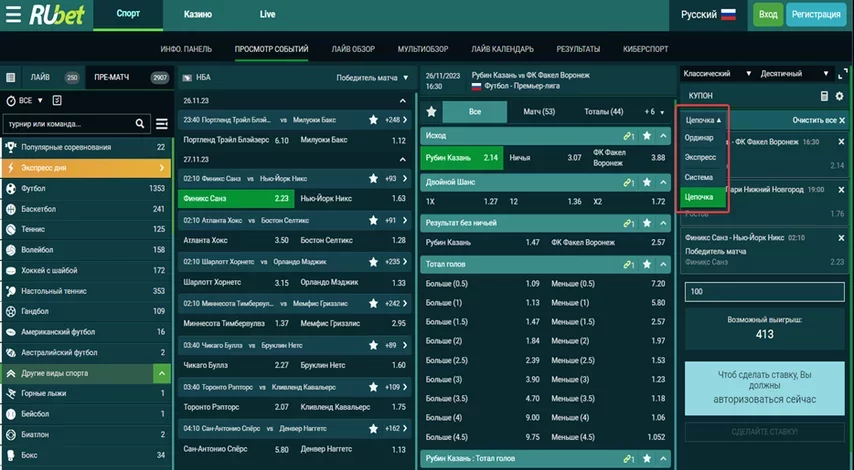Select the Ничья 3.07 outcome
The height and width of the screenshot is (470, 854).
click(545, 158)
